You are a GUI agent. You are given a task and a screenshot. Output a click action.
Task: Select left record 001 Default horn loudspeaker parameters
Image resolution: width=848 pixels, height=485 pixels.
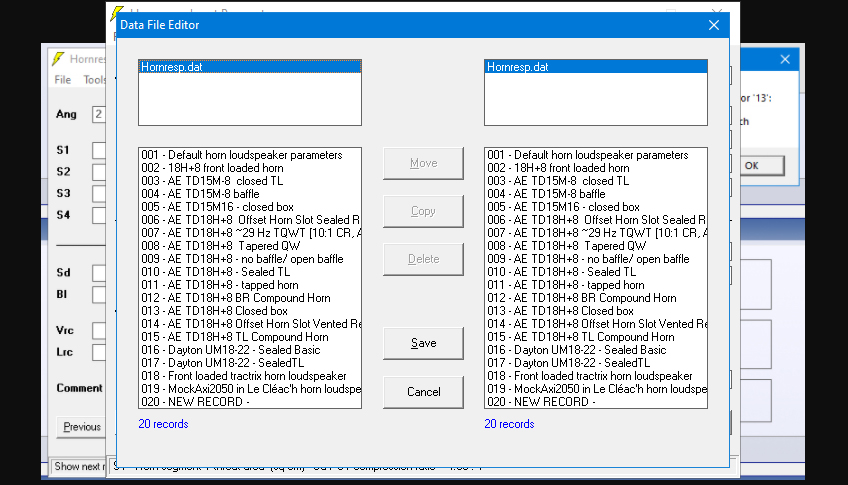[x=250, y=155]
